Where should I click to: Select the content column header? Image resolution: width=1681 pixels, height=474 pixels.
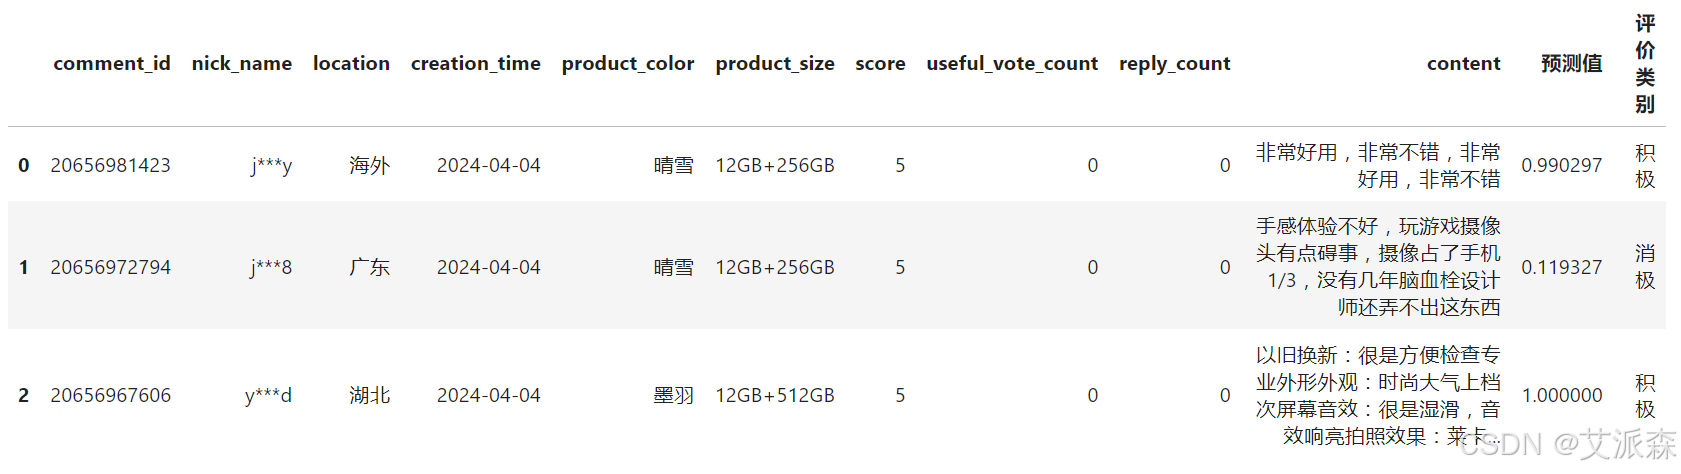pyautogui.click(x=1464, y=64)
